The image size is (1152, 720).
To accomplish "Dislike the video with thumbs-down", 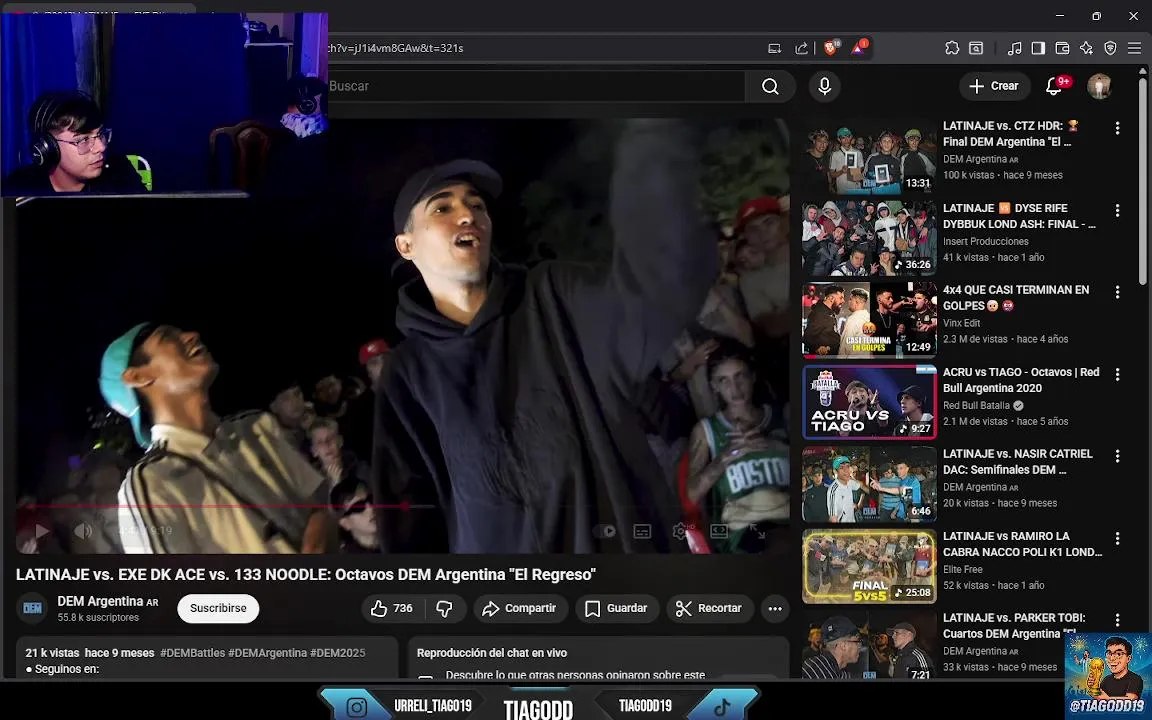I will 444,608.
